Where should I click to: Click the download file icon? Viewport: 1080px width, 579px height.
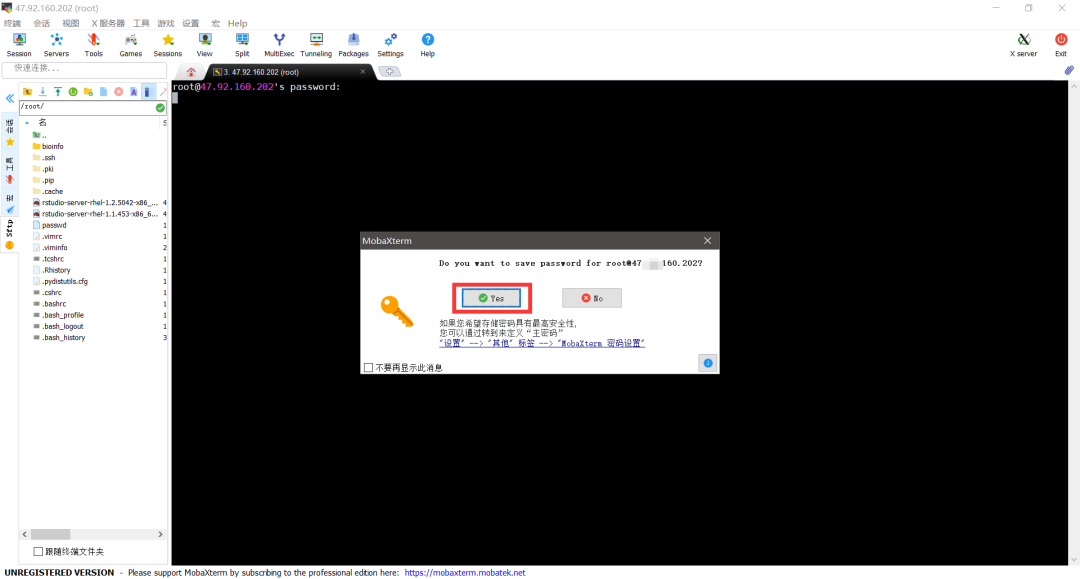42,91
